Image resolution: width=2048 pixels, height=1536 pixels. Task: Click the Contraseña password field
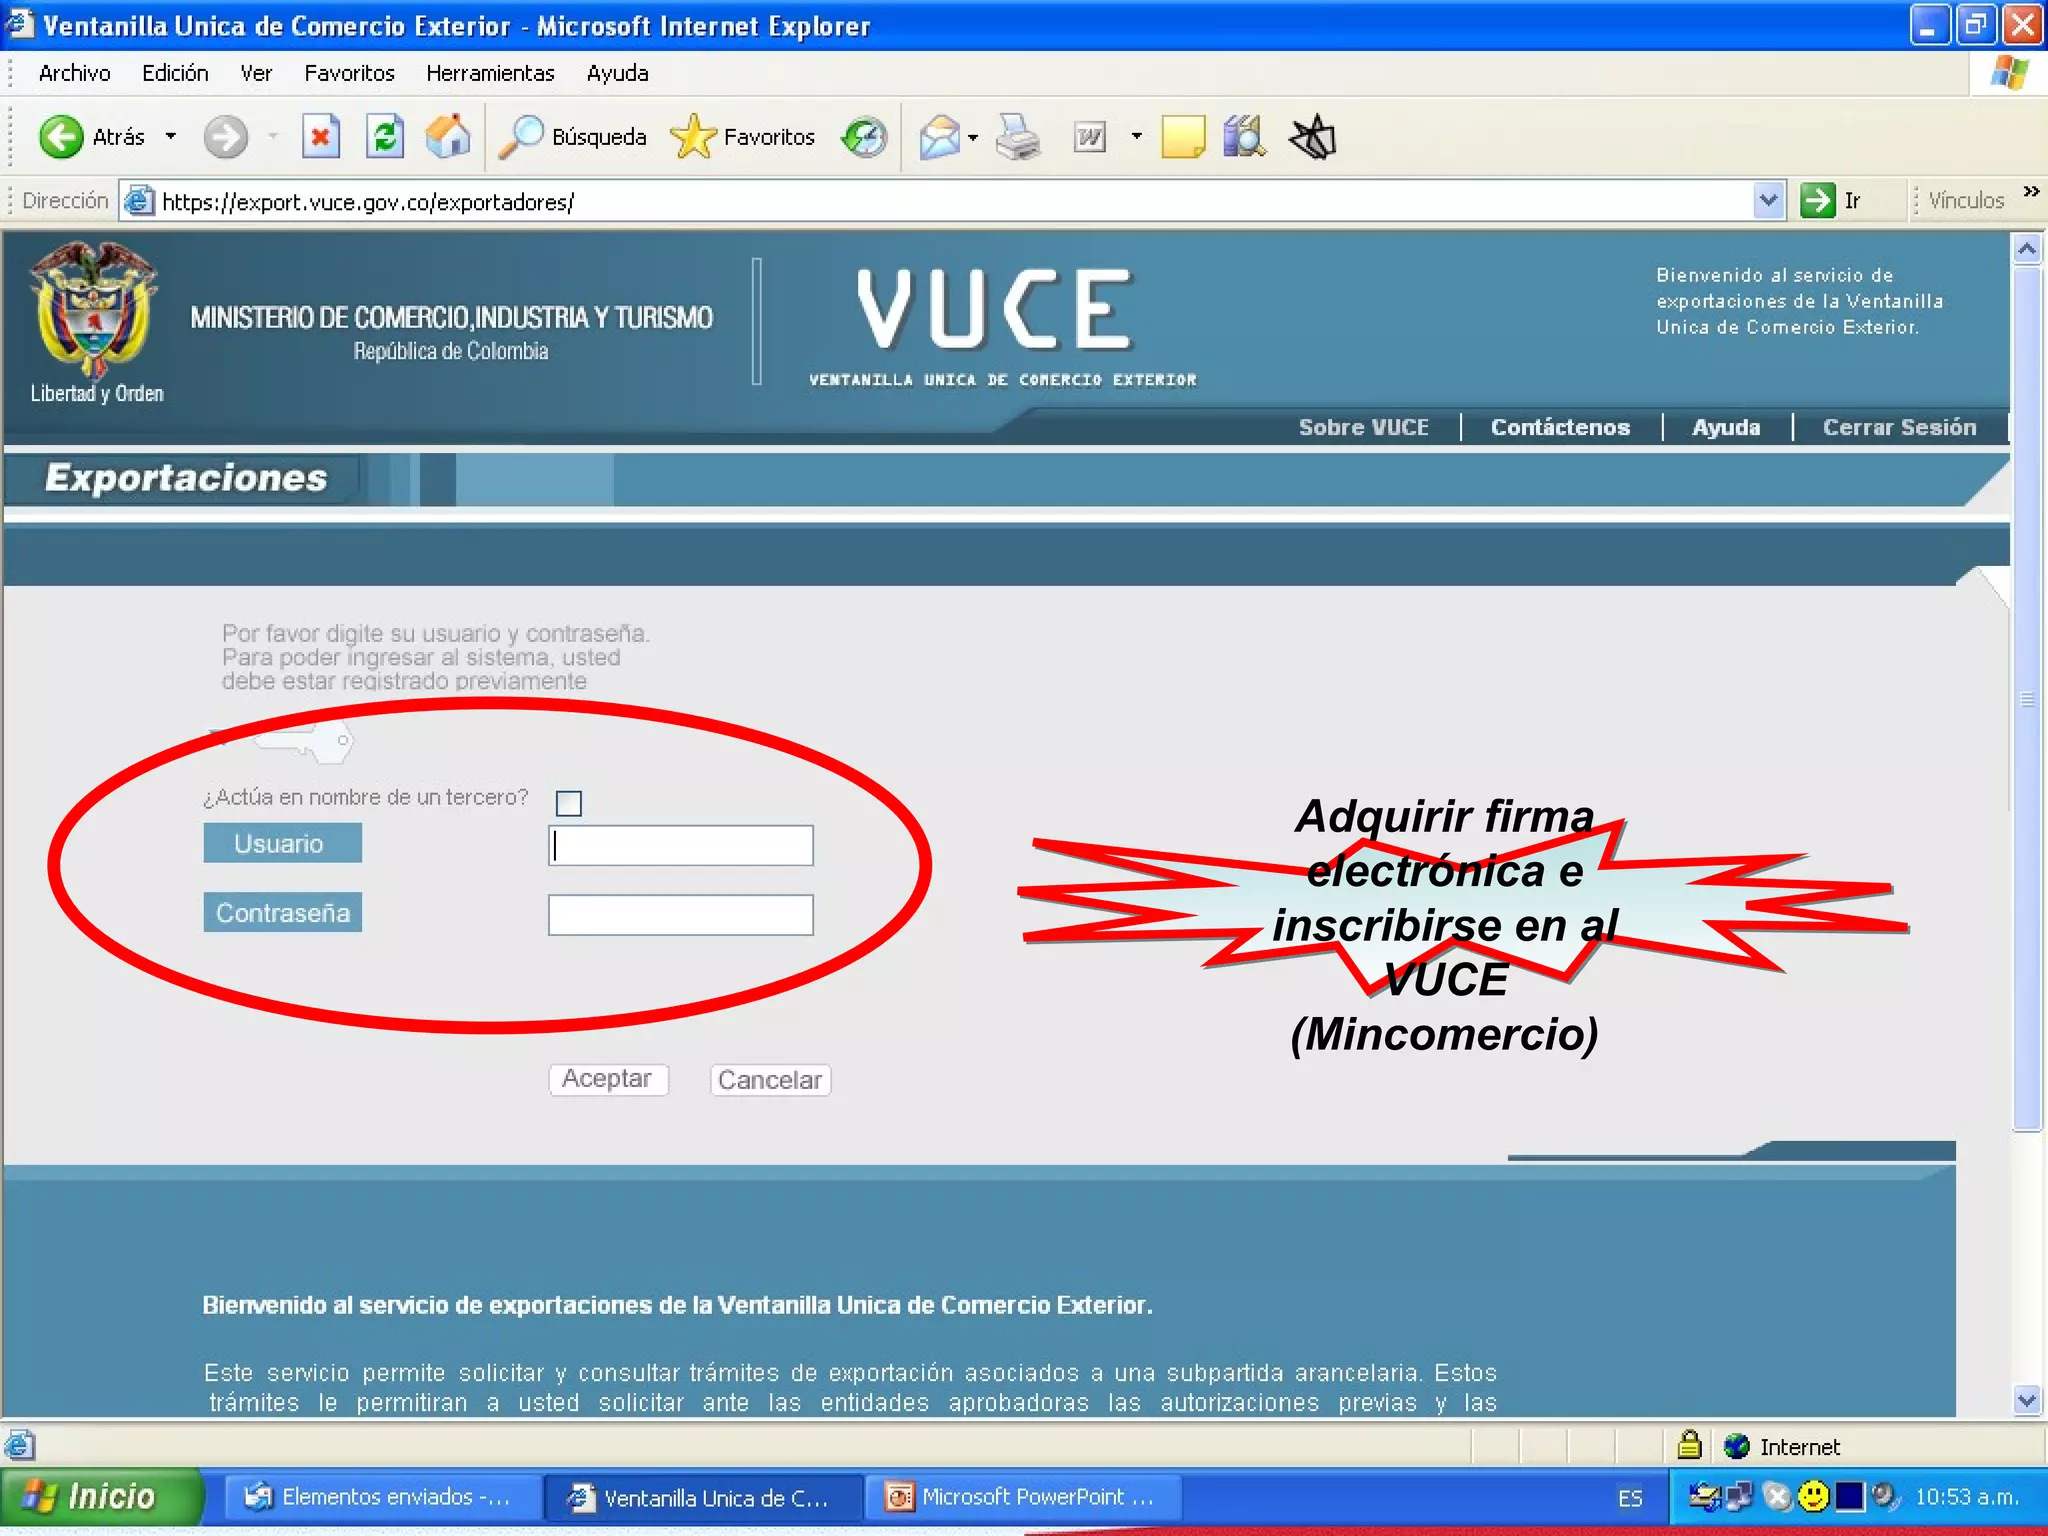tap(680, 915)
